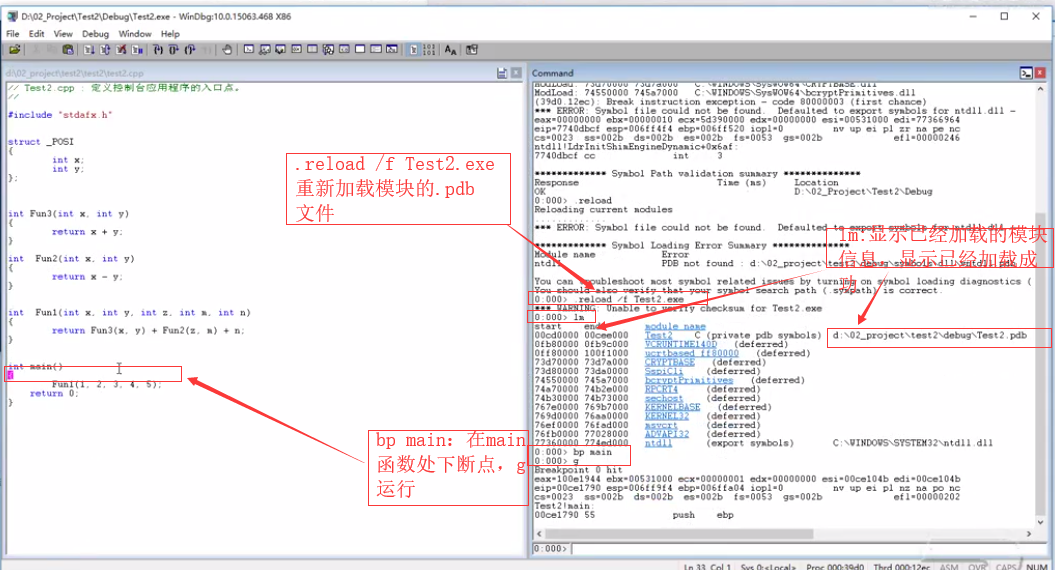Click the Paste toolbar icon
This screenshot has width=1055, height=570.
pyautogui.click(x=67, y=50)
